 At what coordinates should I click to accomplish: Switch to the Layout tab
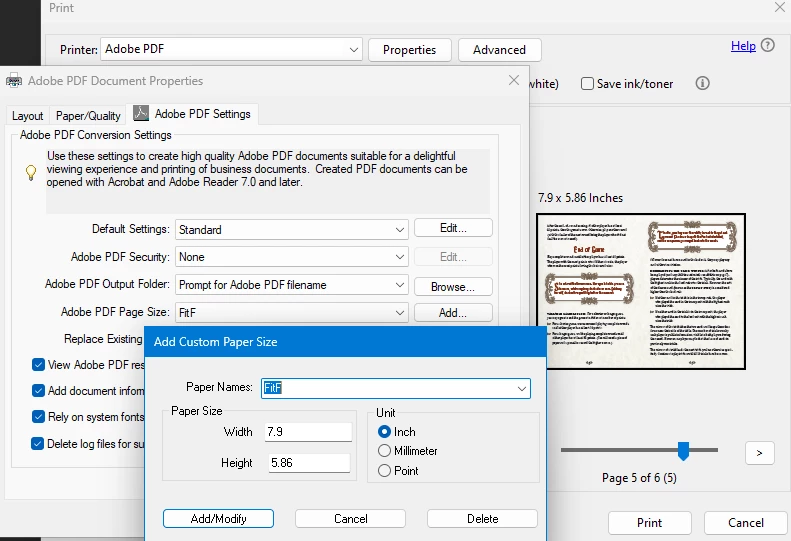pyautogui.click(x=27, y=116)
